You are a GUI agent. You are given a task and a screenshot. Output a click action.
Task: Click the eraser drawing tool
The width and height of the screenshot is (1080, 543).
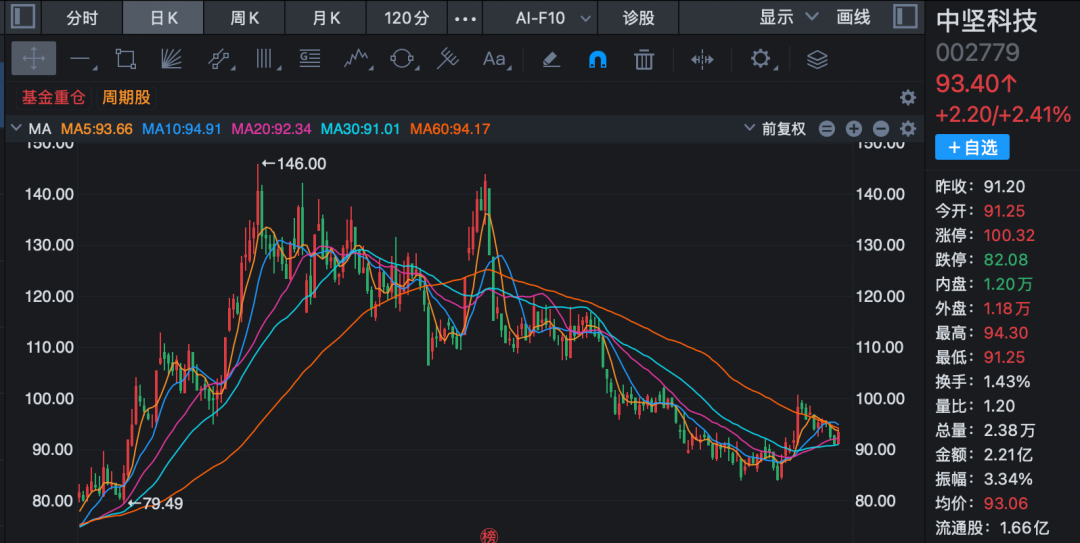coord(551,59)
